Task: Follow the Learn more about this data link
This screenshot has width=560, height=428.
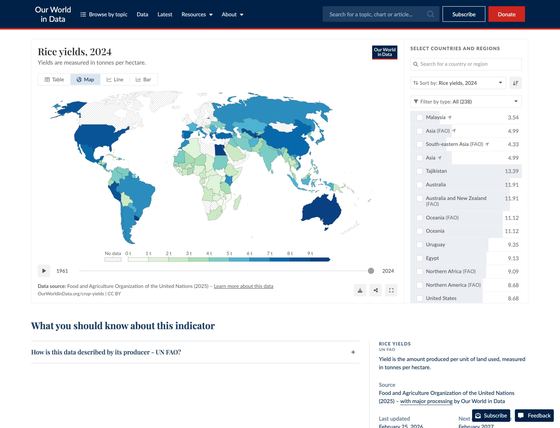Action: tap(244, 286)
